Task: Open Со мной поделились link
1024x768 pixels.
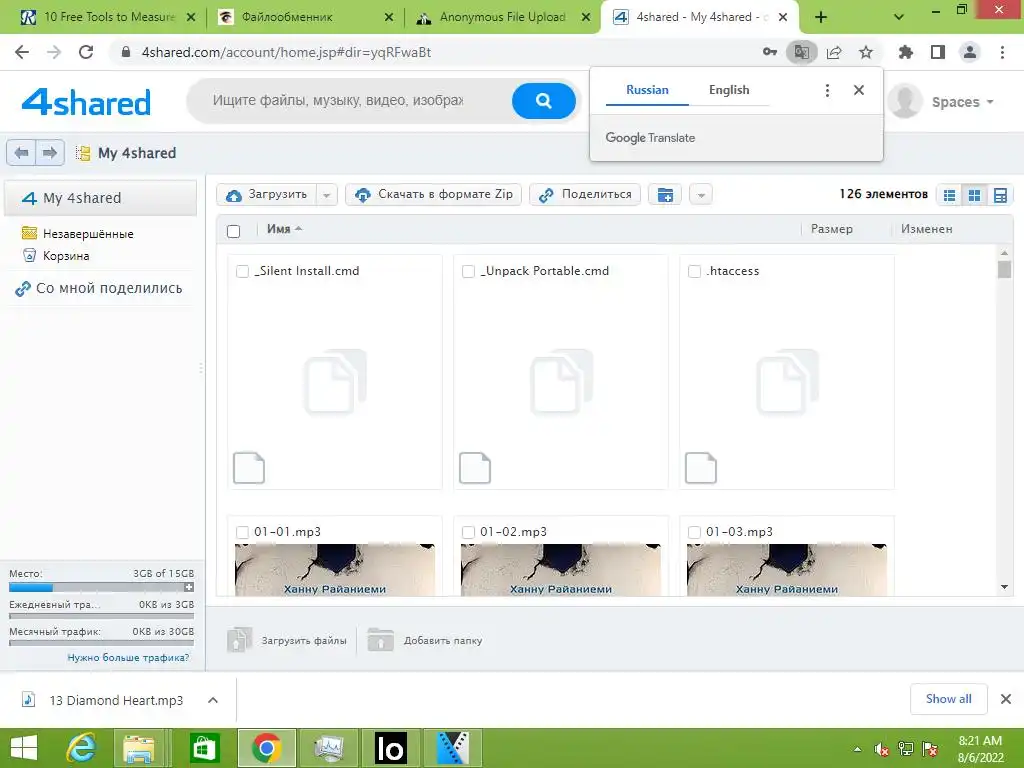Action: [x=99, y=288]
